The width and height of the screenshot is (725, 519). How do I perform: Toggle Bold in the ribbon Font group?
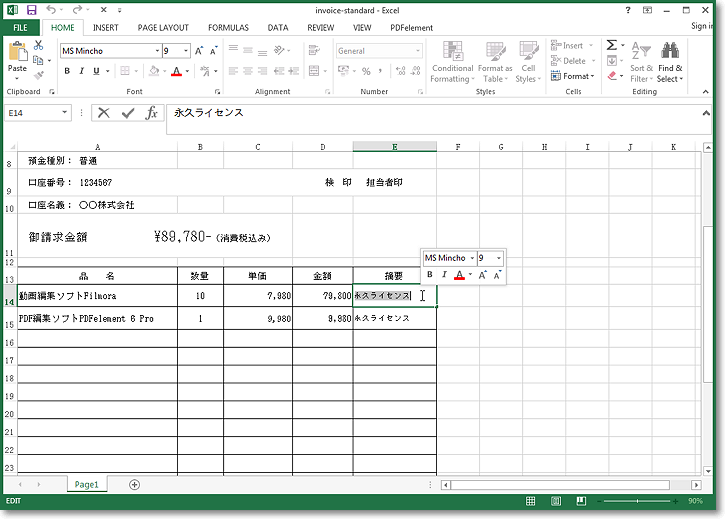click(67, 71)
